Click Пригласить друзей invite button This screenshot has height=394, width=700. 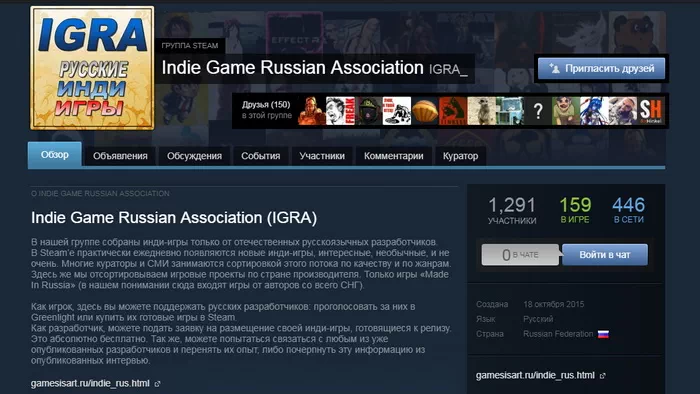point(601,69)
